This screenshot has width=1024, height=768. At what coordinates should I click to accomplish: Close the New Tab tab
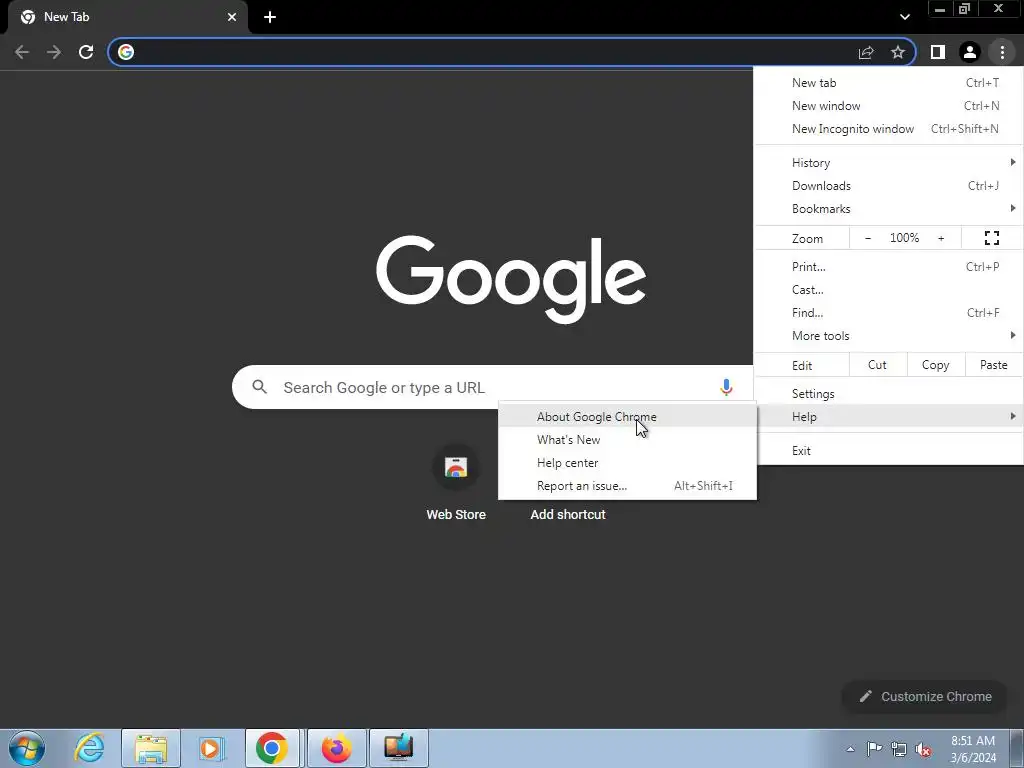(x=232, y=17)
